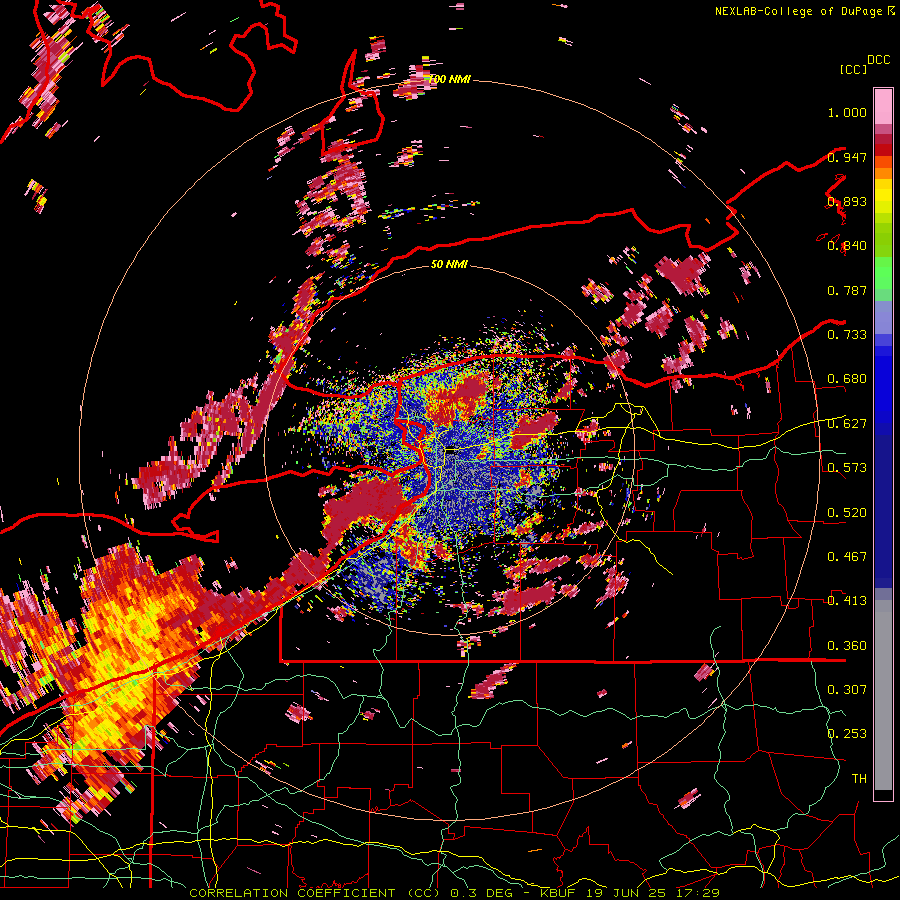
Task: Click the 100 NMI range ring label
Action: click(449, 79)
